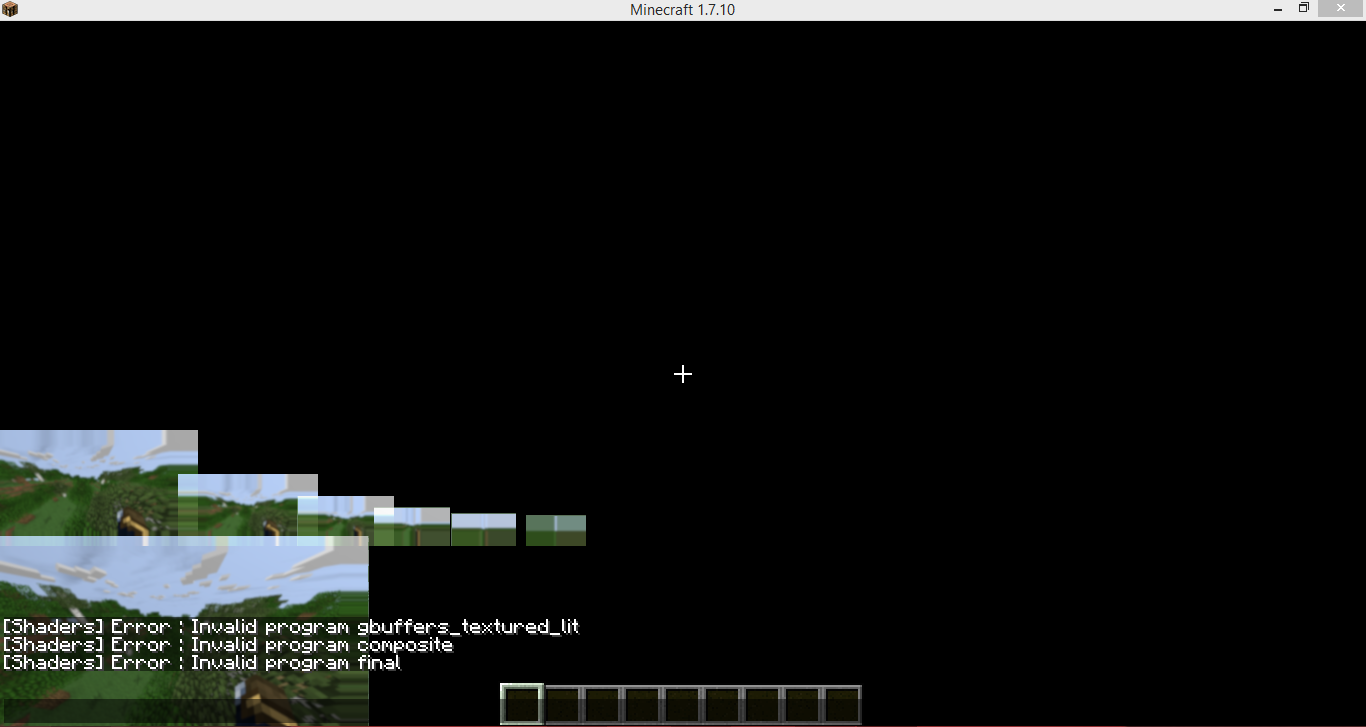Click the Invalid program final error line
This screenshot has width=1366, height=727.
tap(202, 663)
